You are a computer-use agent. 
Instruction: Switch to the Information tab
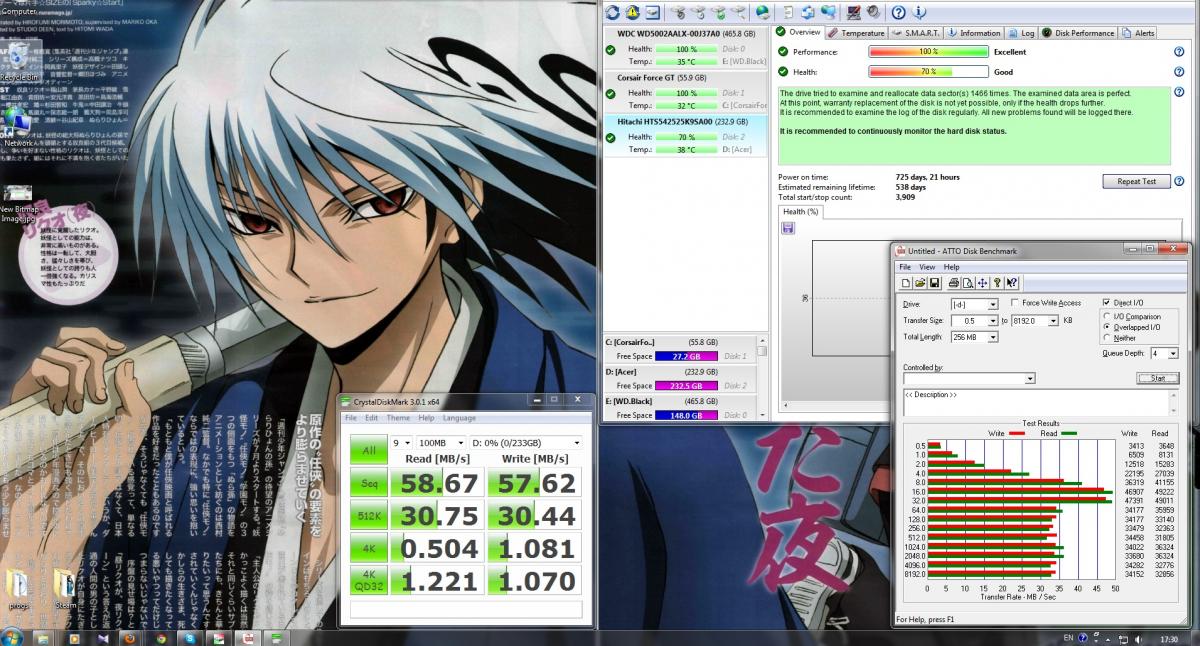coord(974,33)
